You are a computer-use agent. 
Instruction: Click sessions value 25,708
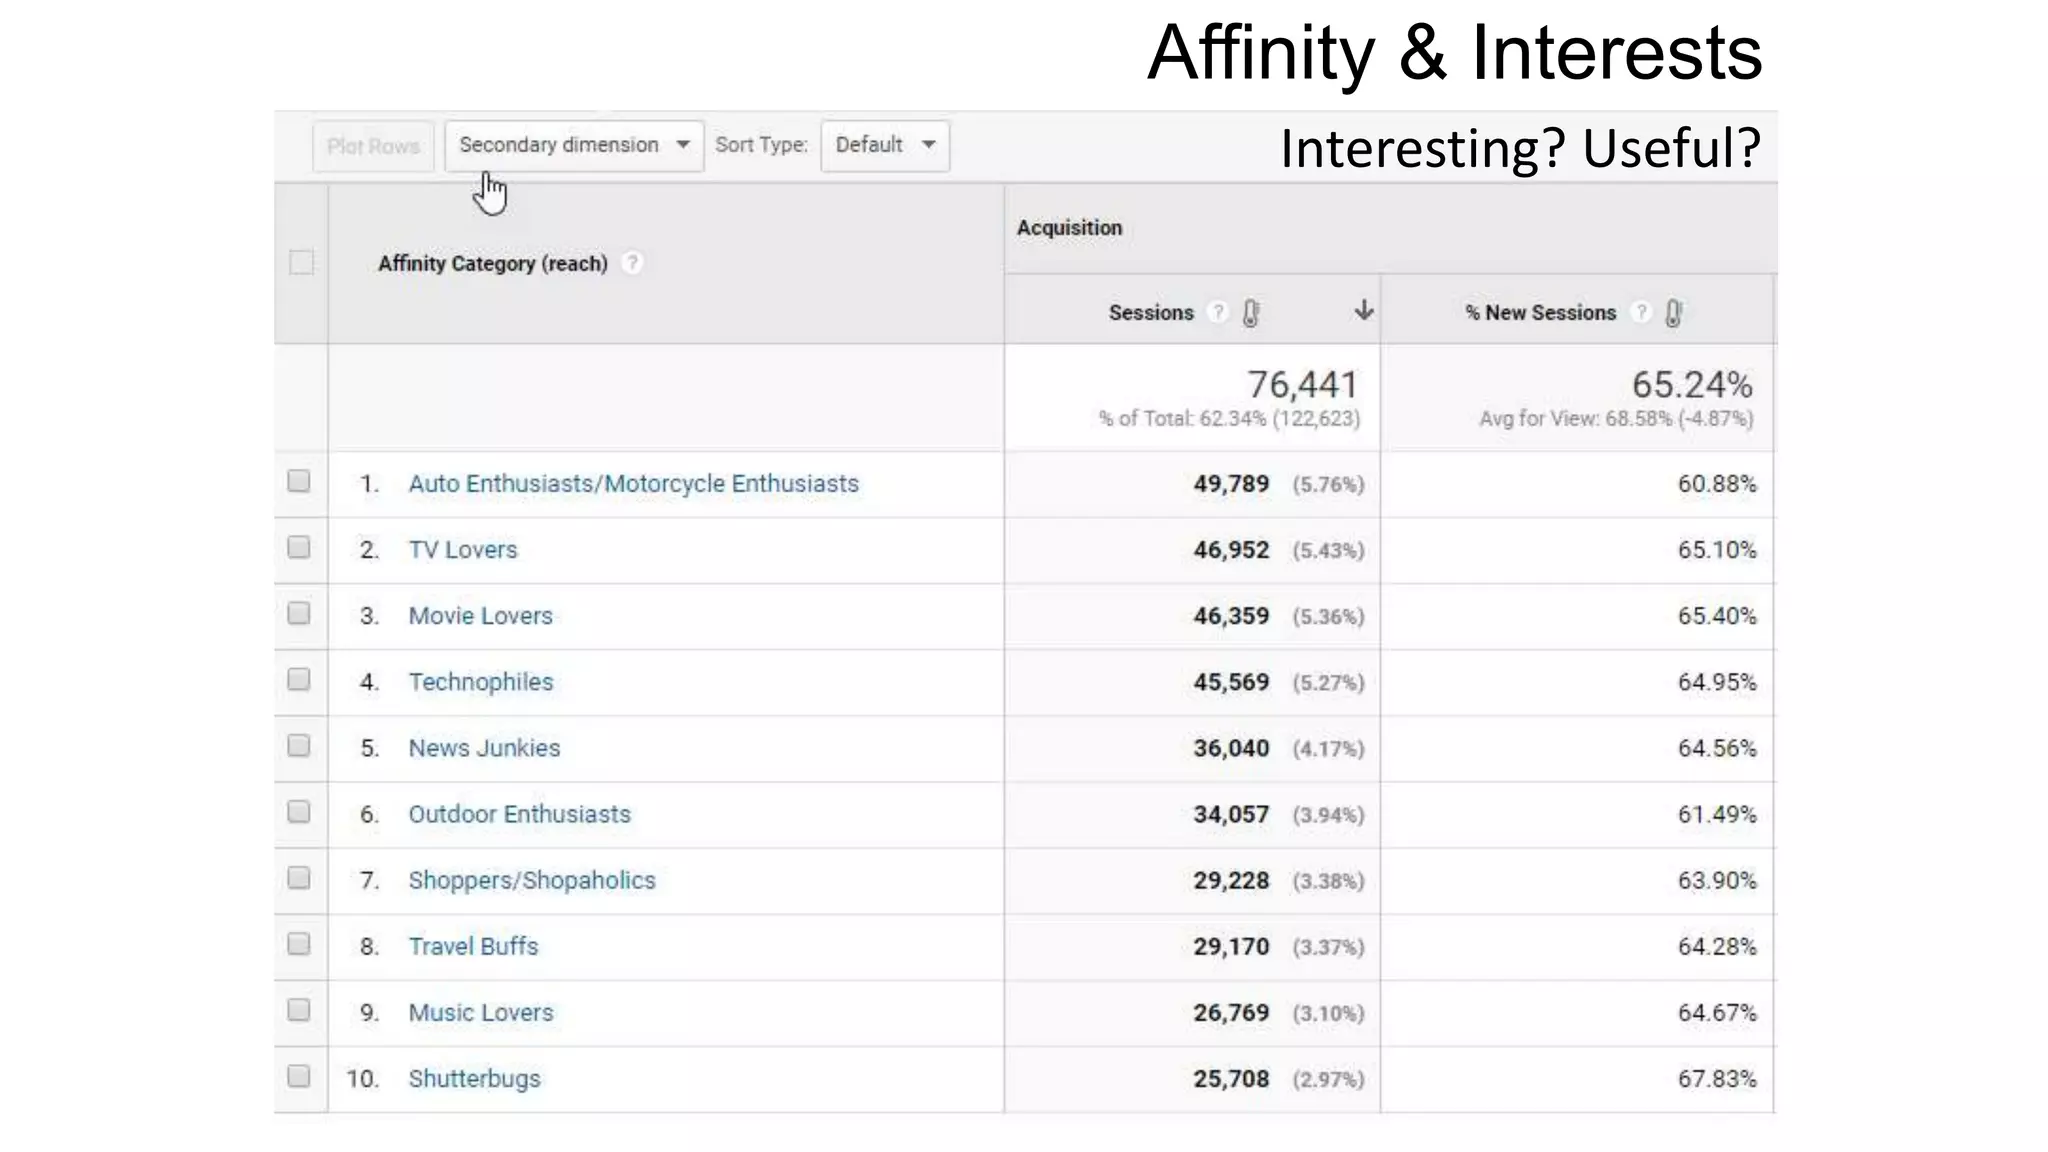pyautogui.click(x=1231, y=1078)
